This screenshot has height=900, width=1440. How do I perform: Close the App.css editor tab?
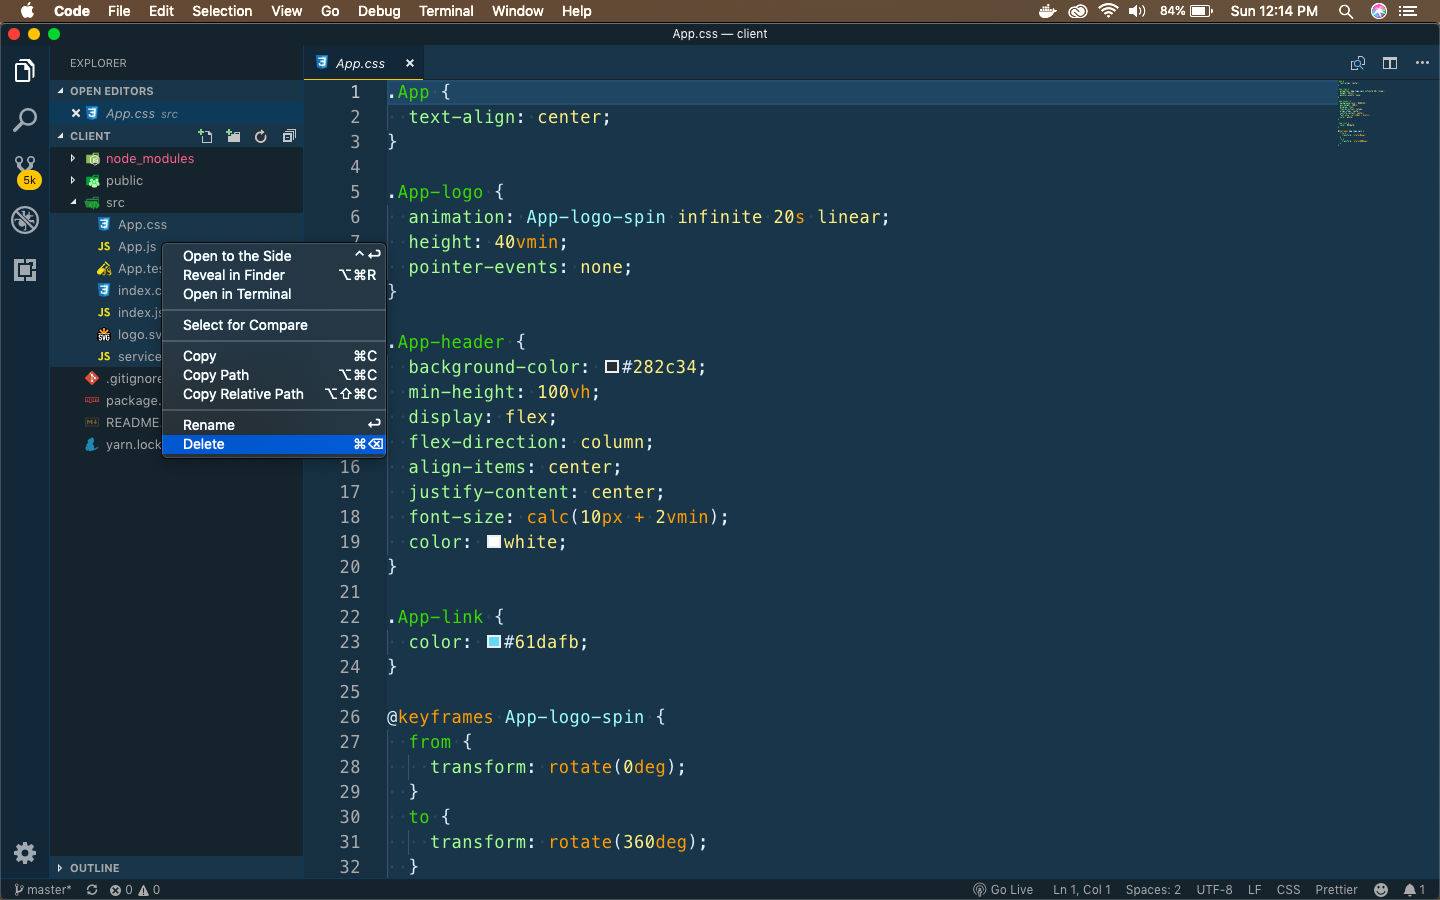[410, 63]
